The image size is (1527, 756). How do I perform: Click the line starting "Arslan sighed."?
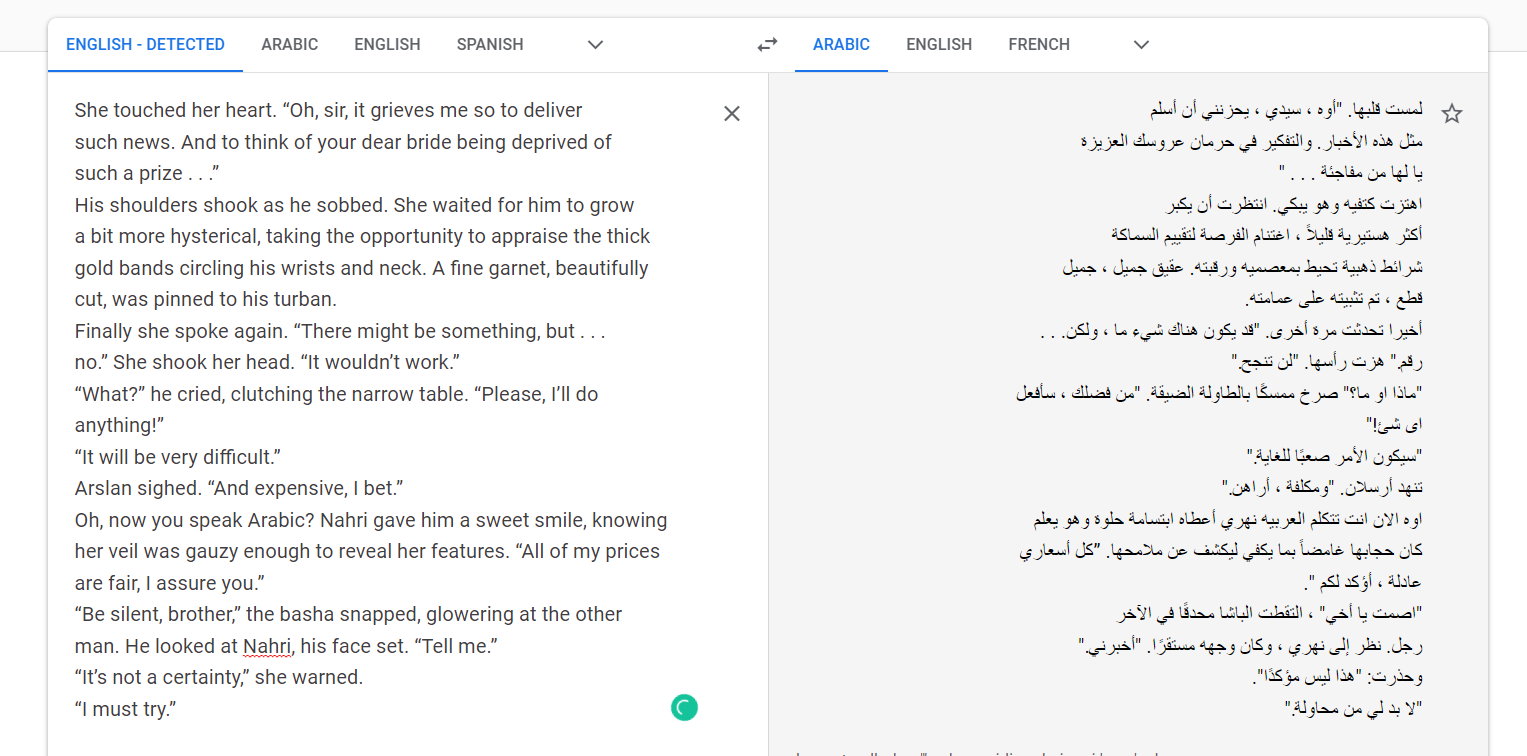pos(239,489)
